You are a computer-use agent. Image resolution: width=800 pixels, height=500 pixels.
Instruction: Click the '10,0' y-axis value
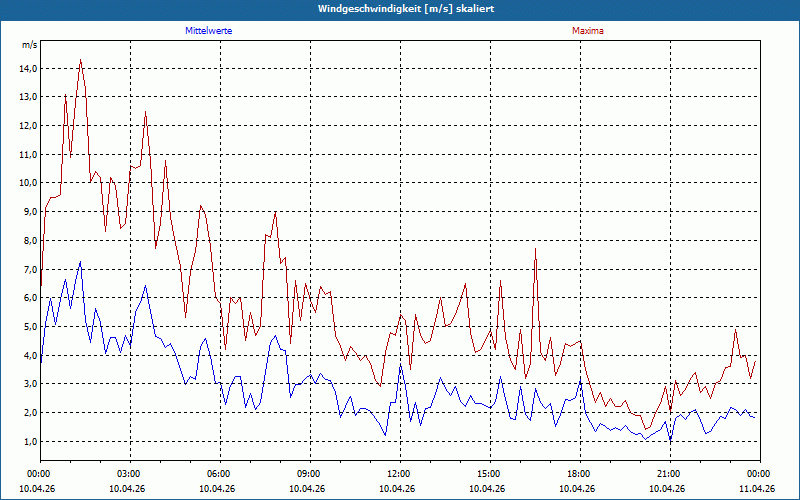pos(29,183)
